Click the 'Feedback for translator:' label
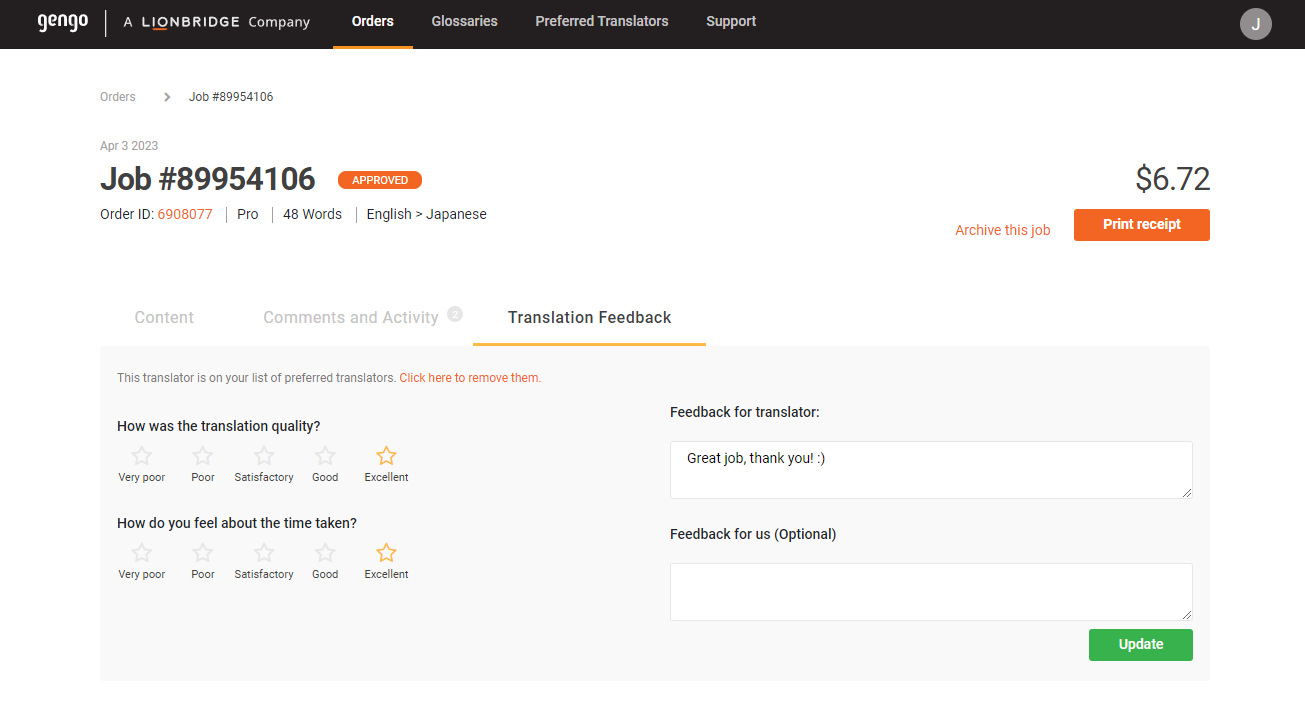The height and width of the screenshot is (710, 1305). pyautogui.click(x=745, y=412)
